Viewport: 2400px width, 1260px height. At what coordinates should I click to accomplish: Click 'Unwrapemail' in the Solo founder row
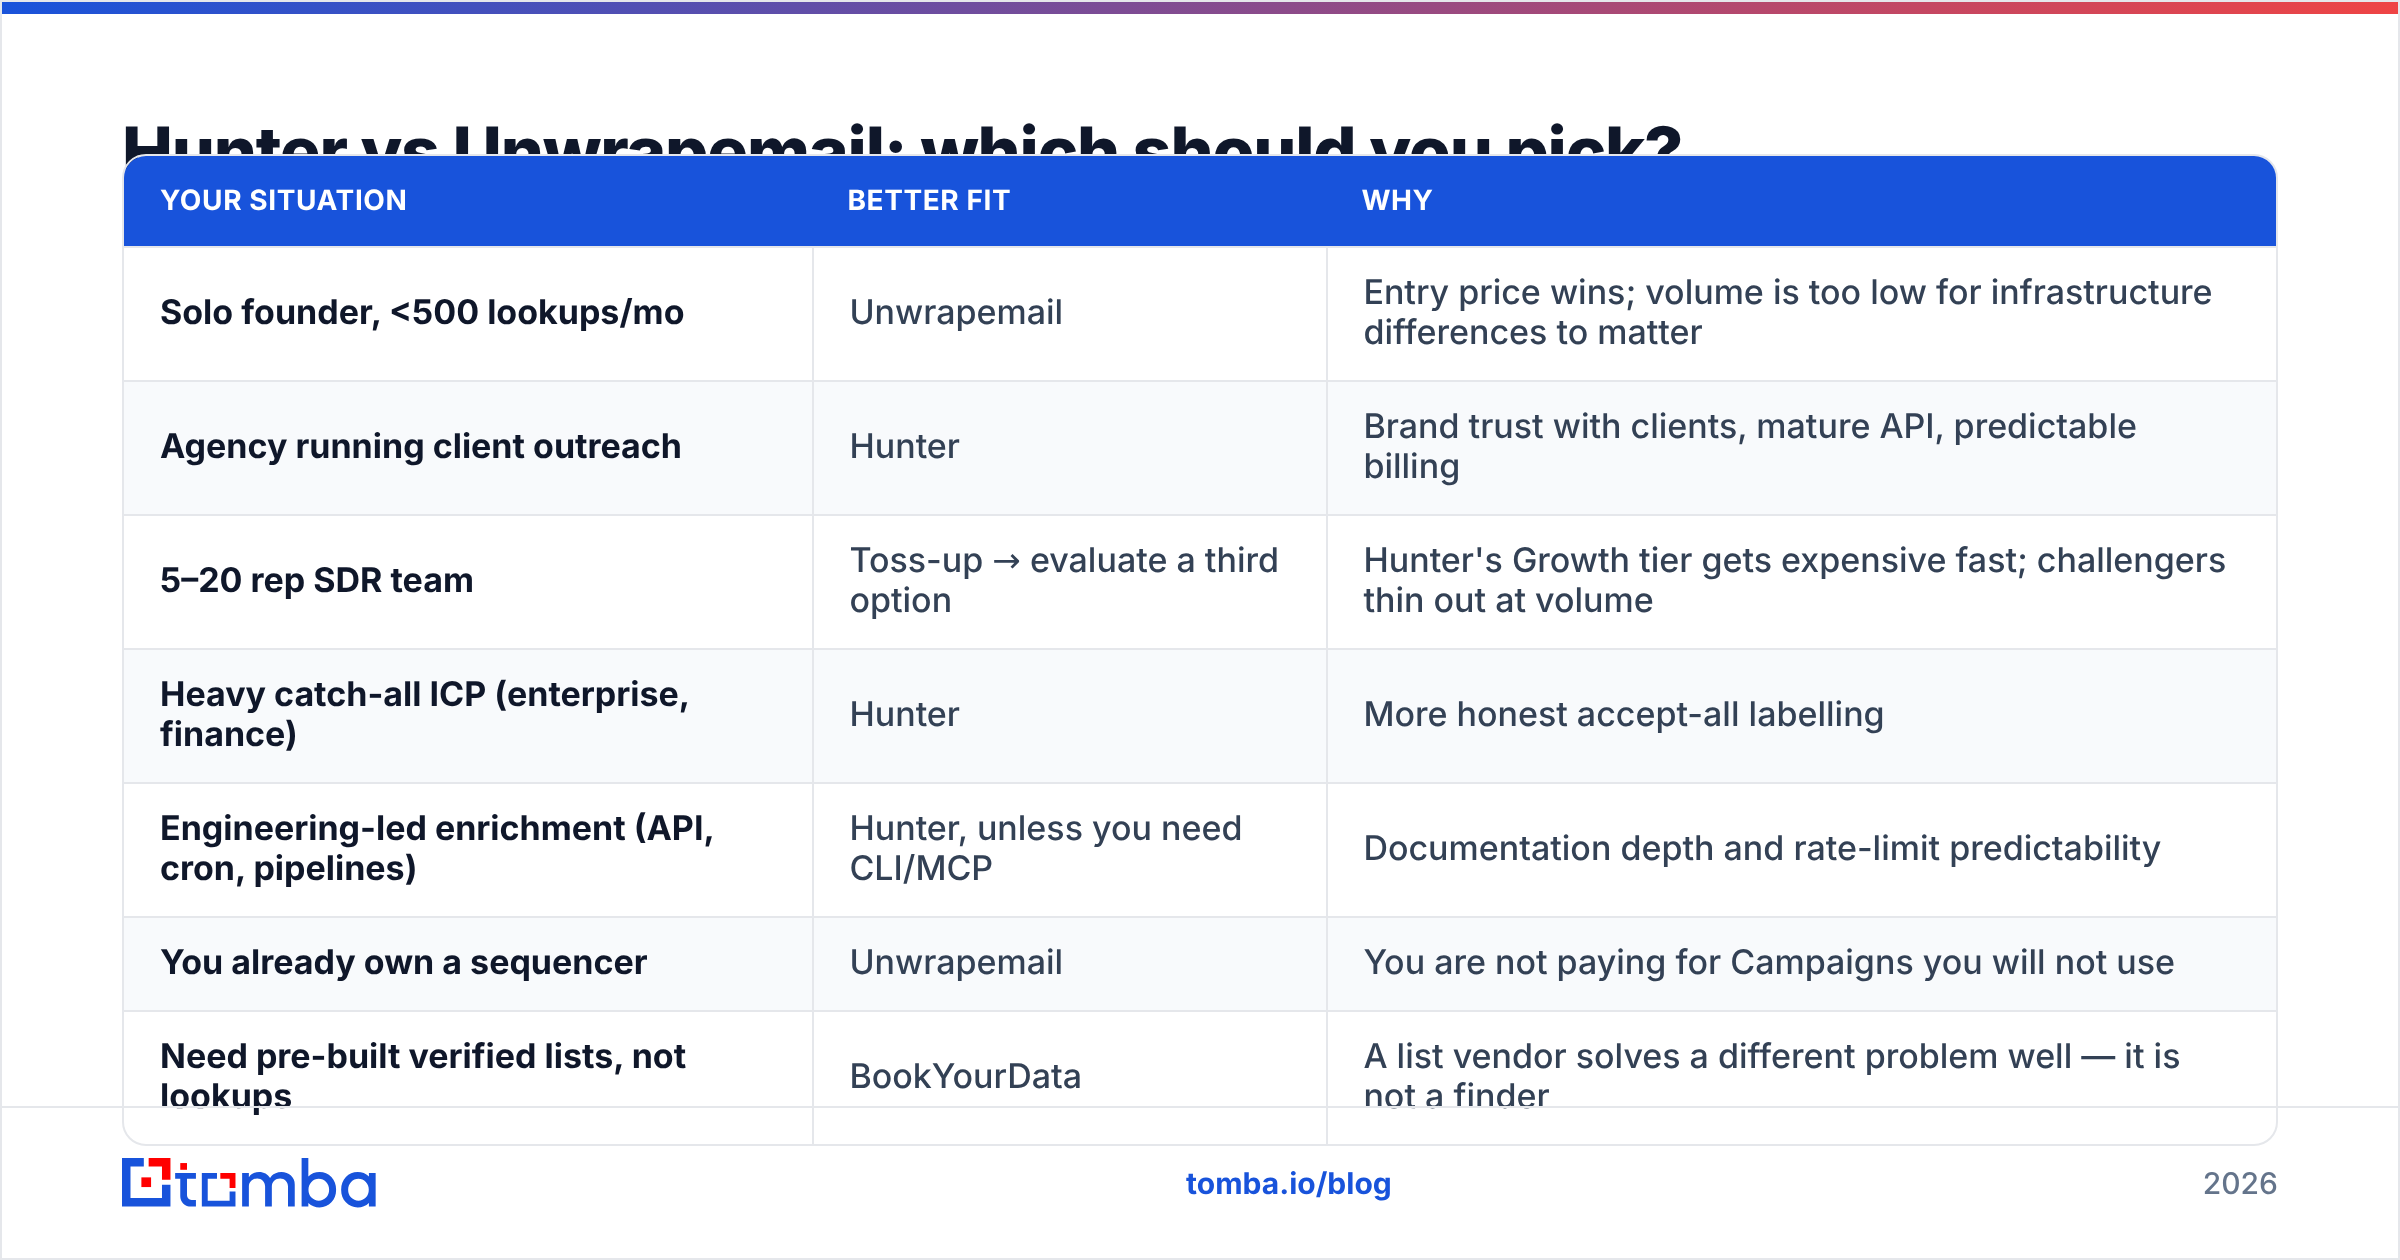click(x=956, y=312)
